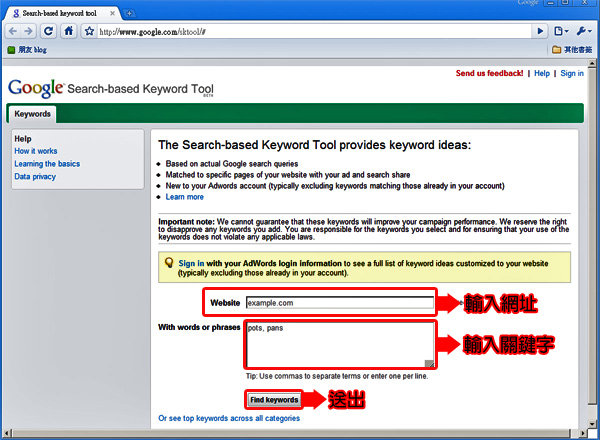Reload the page with the refresh icon

tap(48, 31)
